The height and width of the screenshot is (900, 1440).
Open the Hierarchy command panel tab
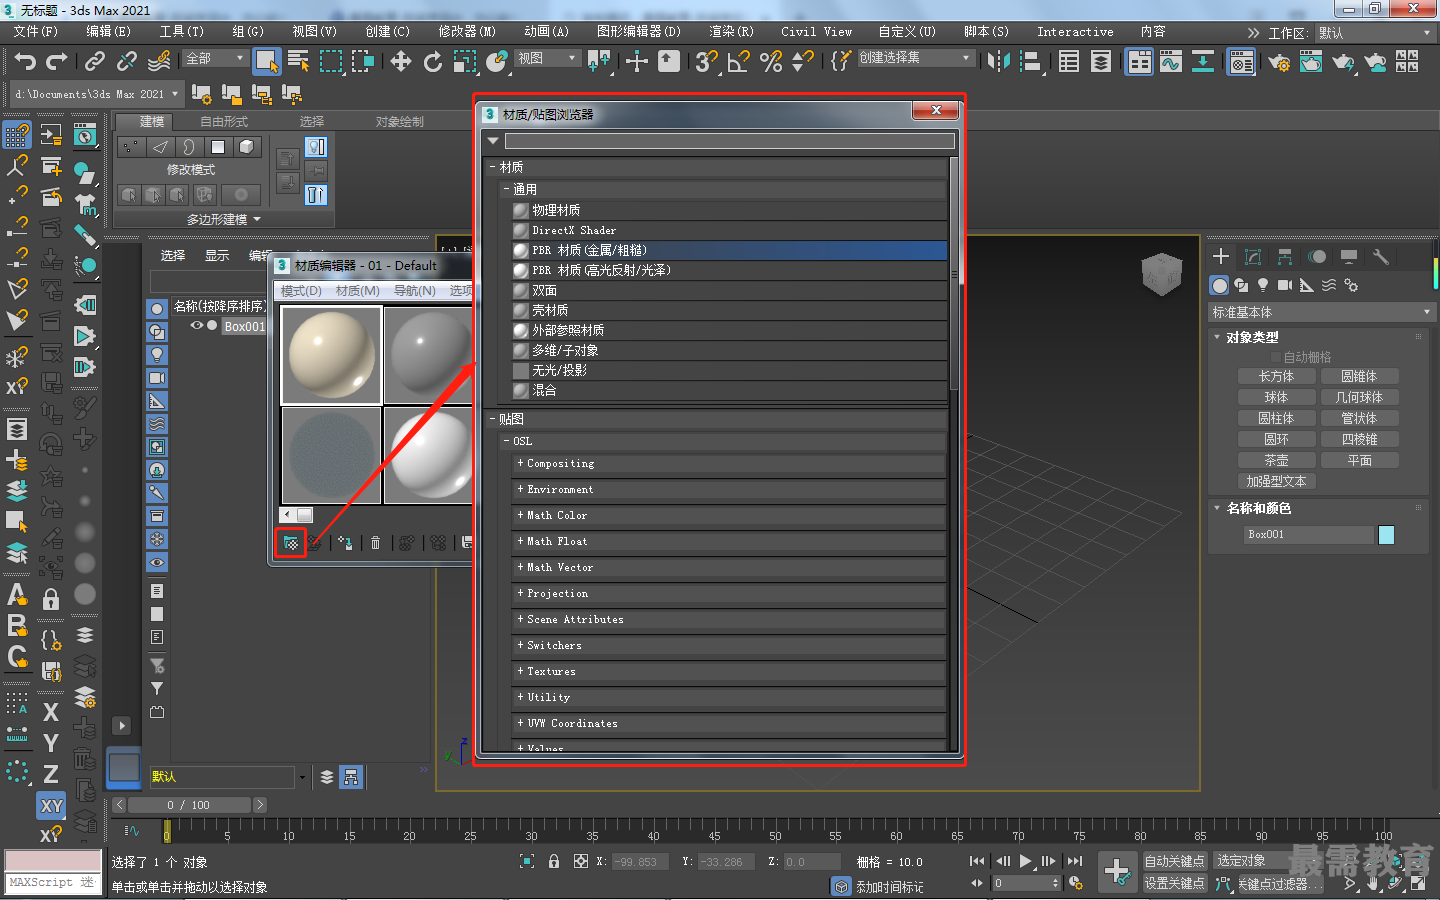tap(1285, 257)
